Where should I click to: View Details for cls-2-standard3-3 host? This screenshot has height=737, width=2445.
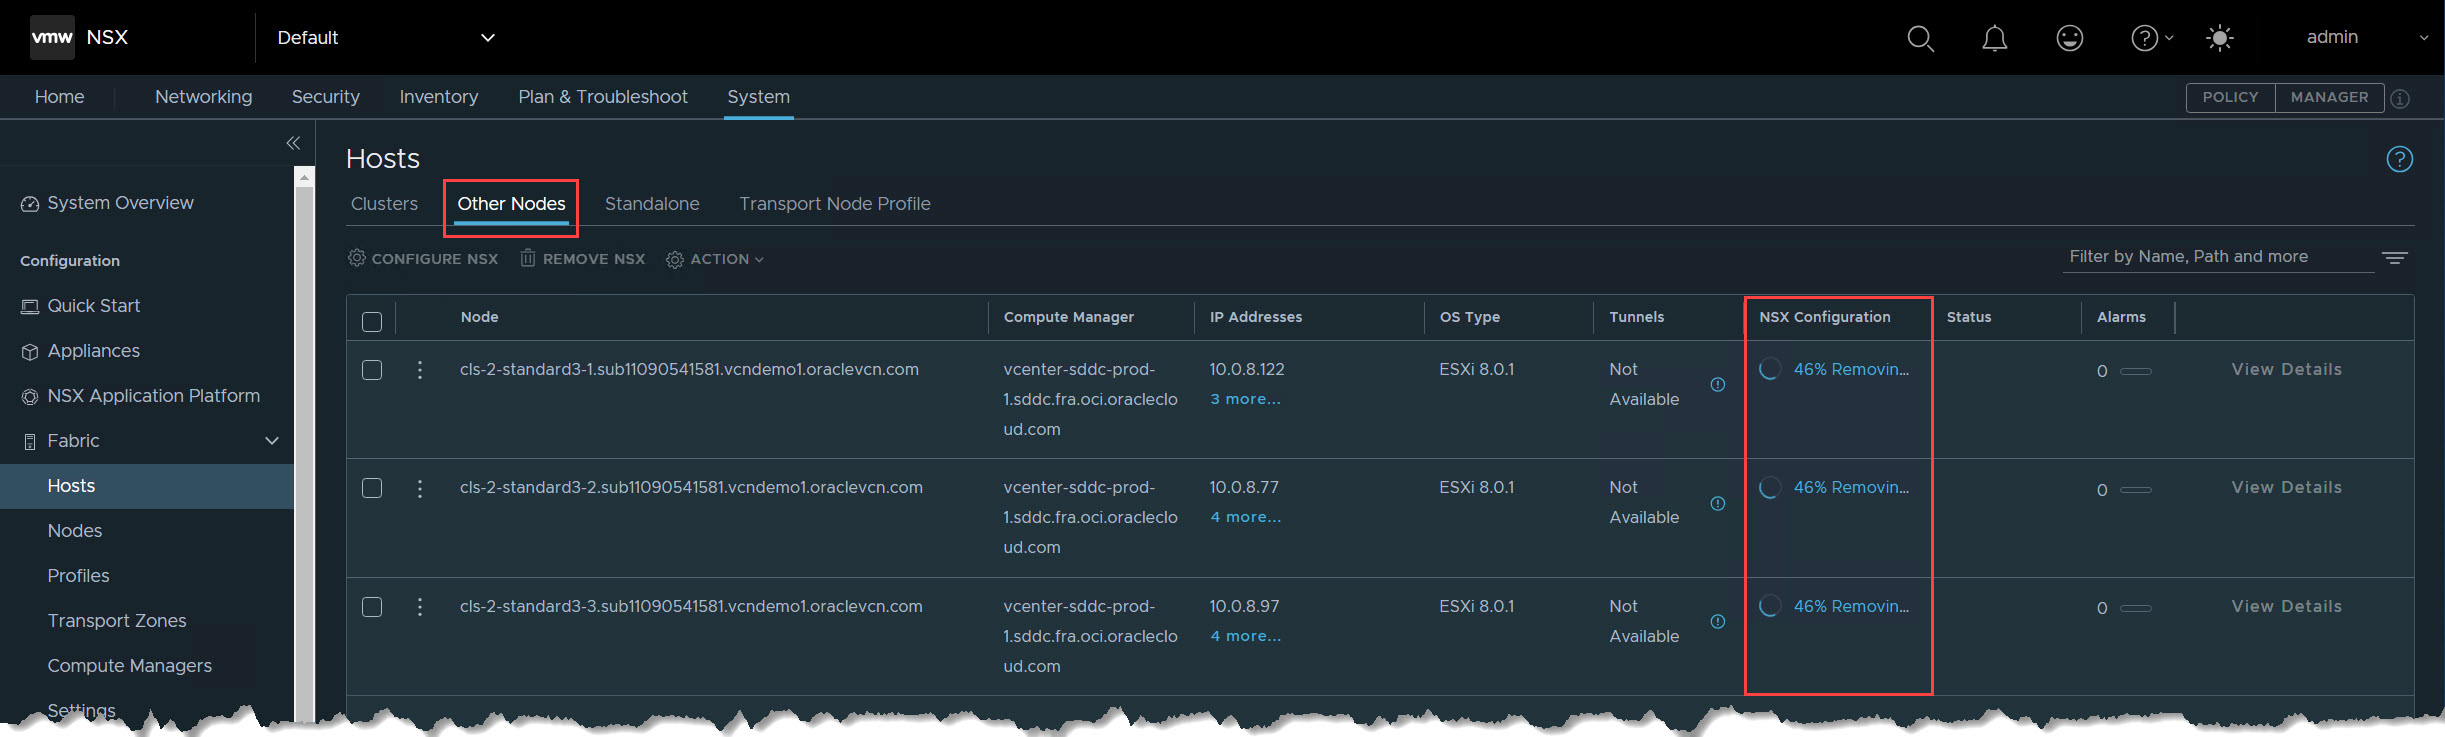click(2286, 607)
